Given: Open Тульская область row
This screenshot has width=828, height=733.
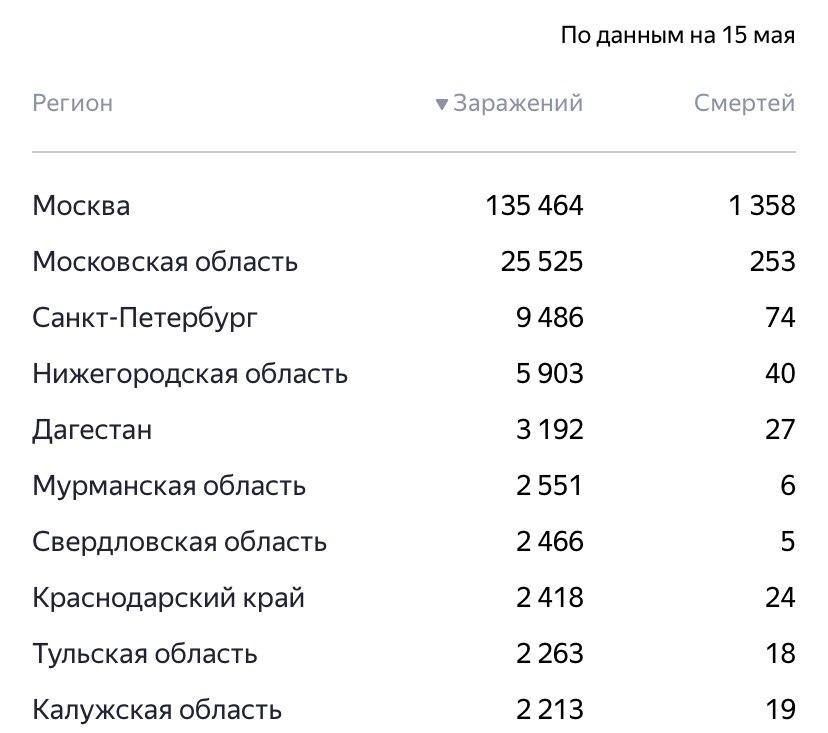Looking at the screenshot, I should [145, 654].
